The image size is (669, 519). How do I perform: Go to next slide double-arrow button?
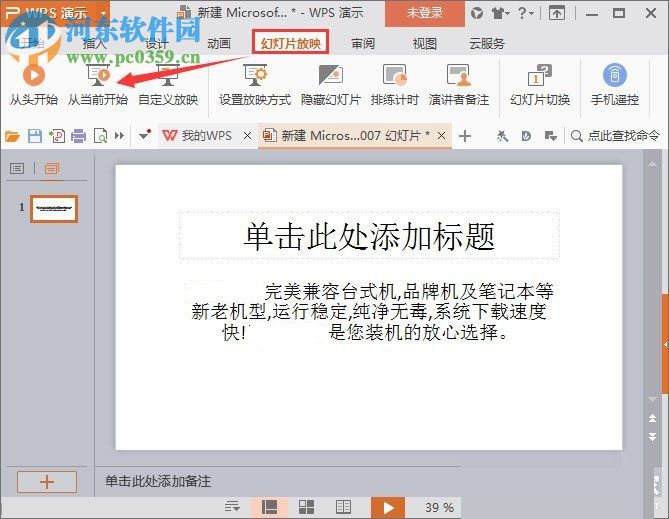pos(652,437)
